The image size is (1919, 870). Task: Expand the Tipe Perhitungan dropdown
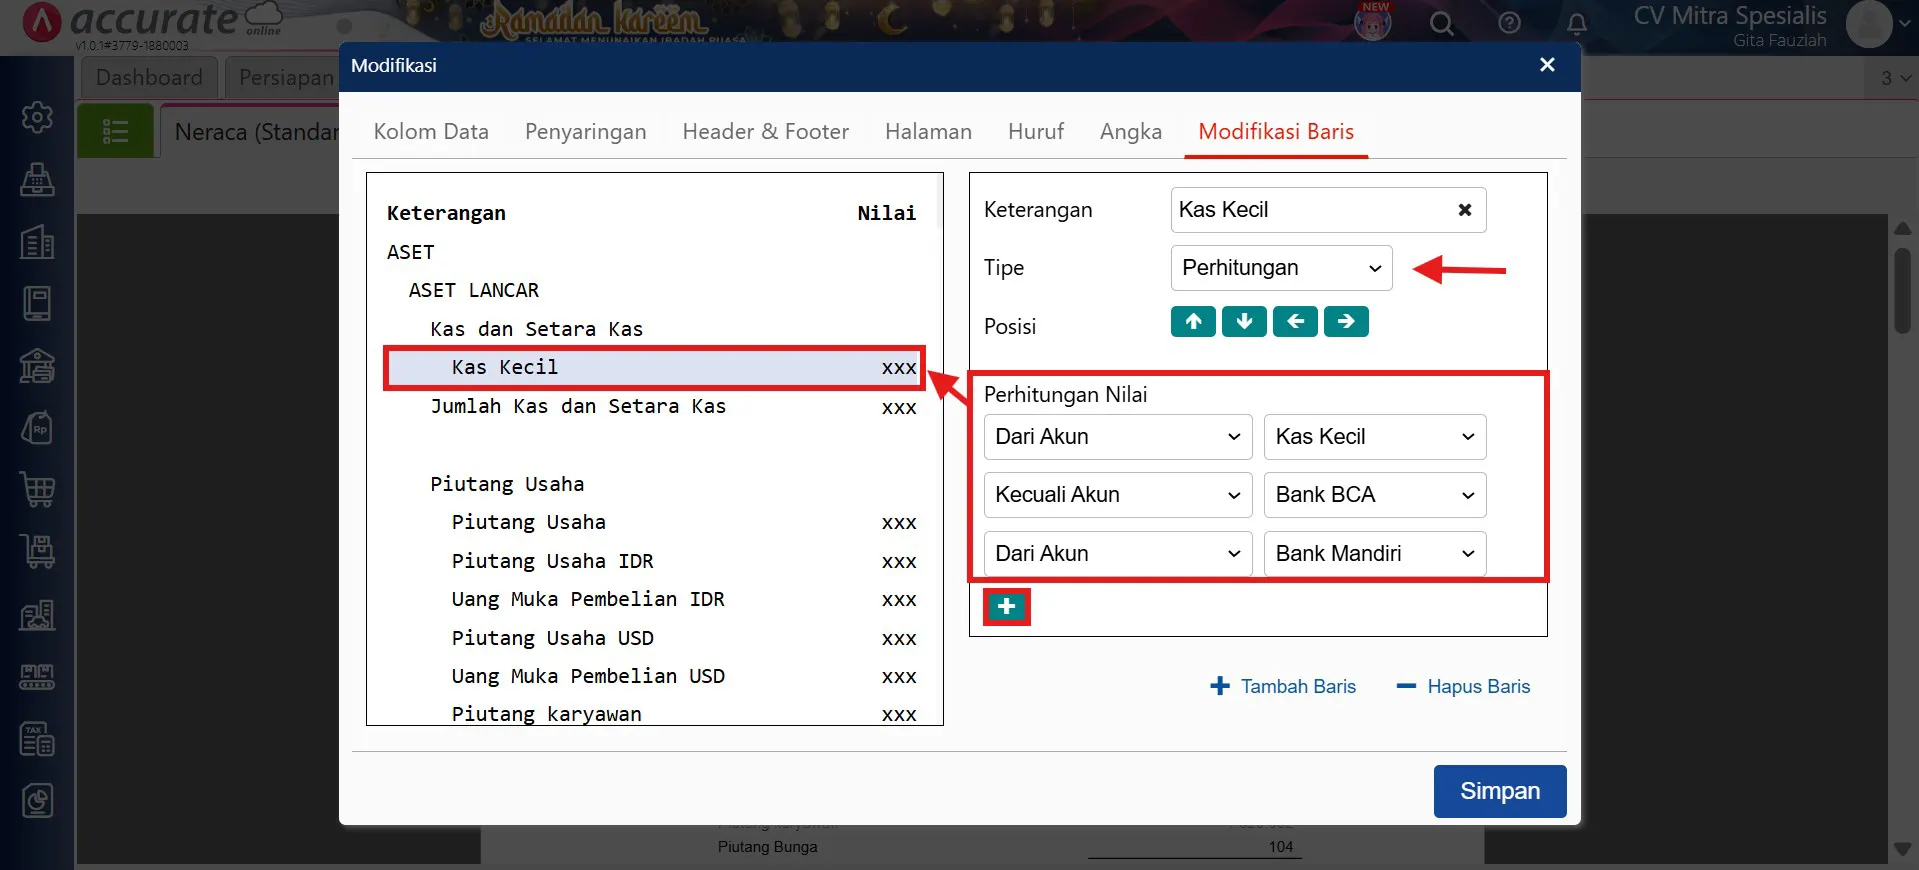pos(1281,268)
